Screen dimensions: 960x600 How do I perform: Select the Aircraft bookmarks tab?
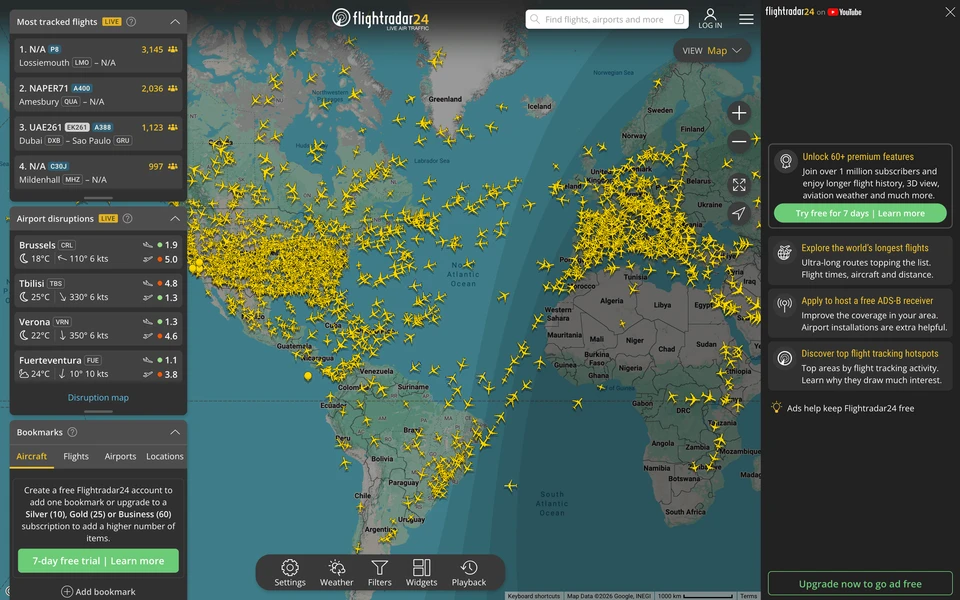[x=32, y=456]
